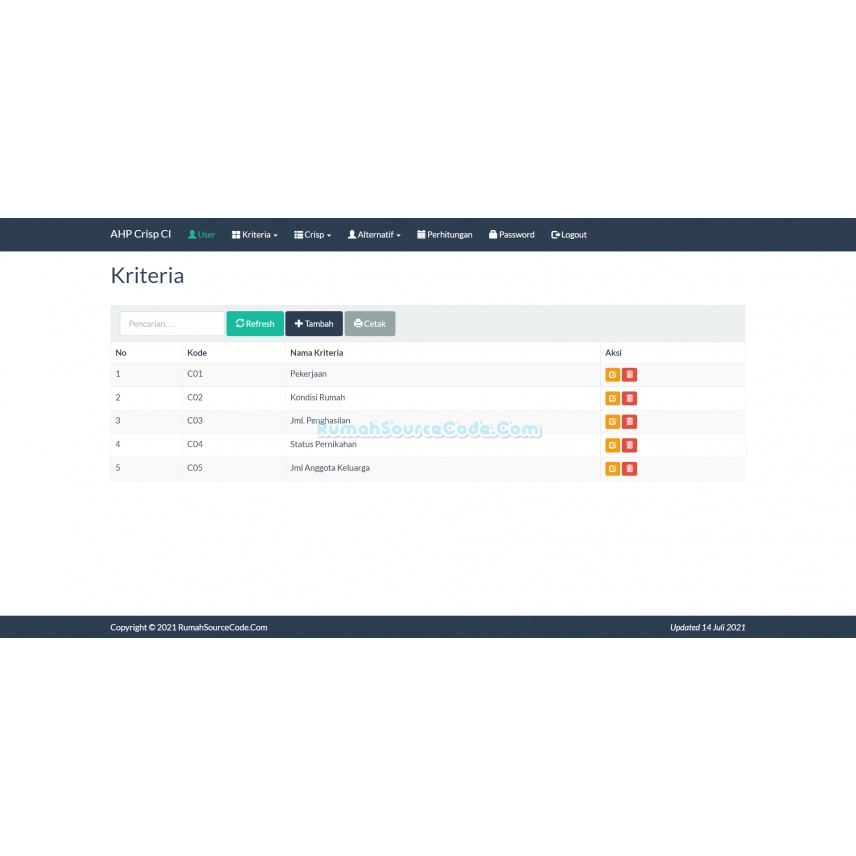Click the Copyright 2021 RumahSourceCode.Com footer text
Screen dimensions: 856x856
pos(189,627)
